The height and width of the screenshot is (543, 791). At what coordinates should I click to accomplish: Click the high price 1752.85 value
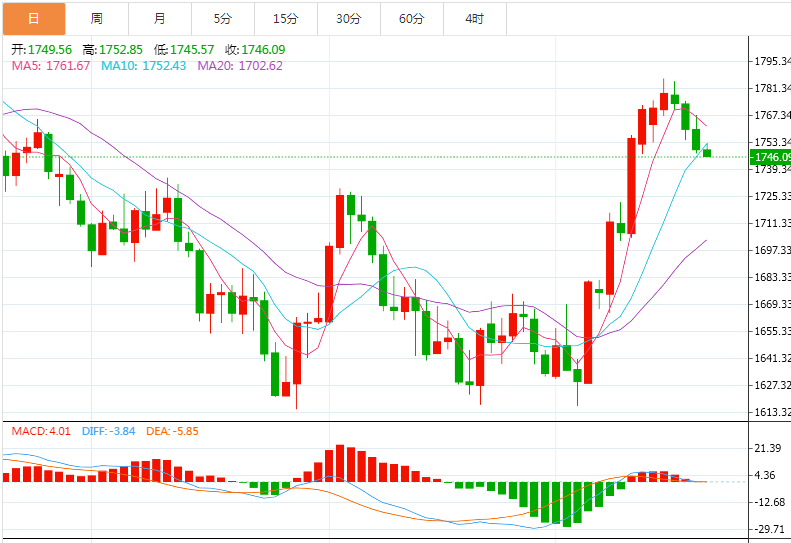pos(121,49)
